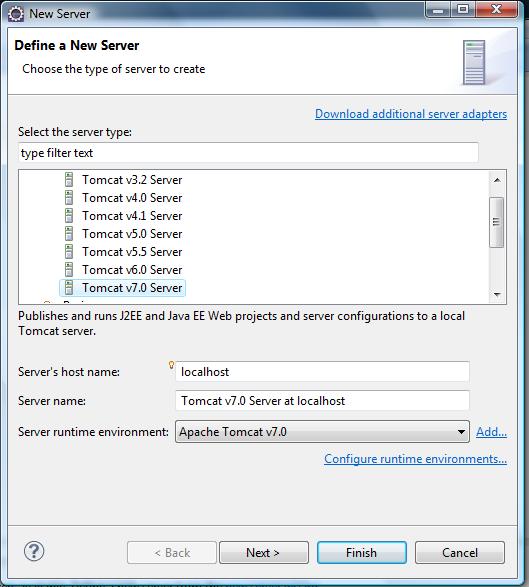Minimize the New Server window
The width and height of the screenshot is (529, 587).
pyautogui.click(x=438, y=9)
